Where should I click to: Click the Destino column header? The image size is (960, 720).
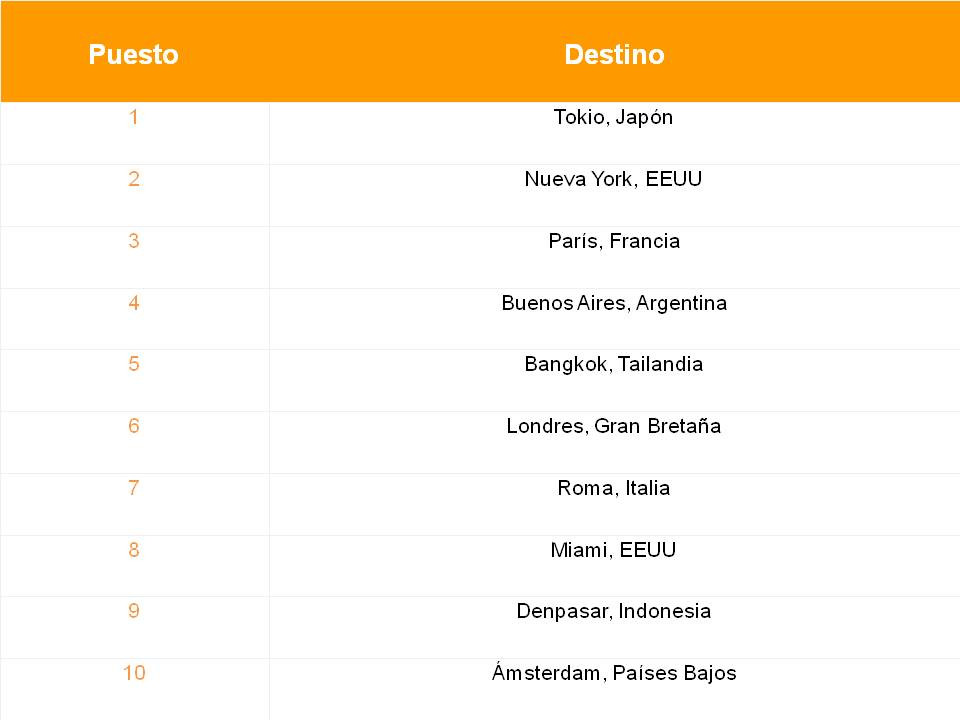(614, 54)
